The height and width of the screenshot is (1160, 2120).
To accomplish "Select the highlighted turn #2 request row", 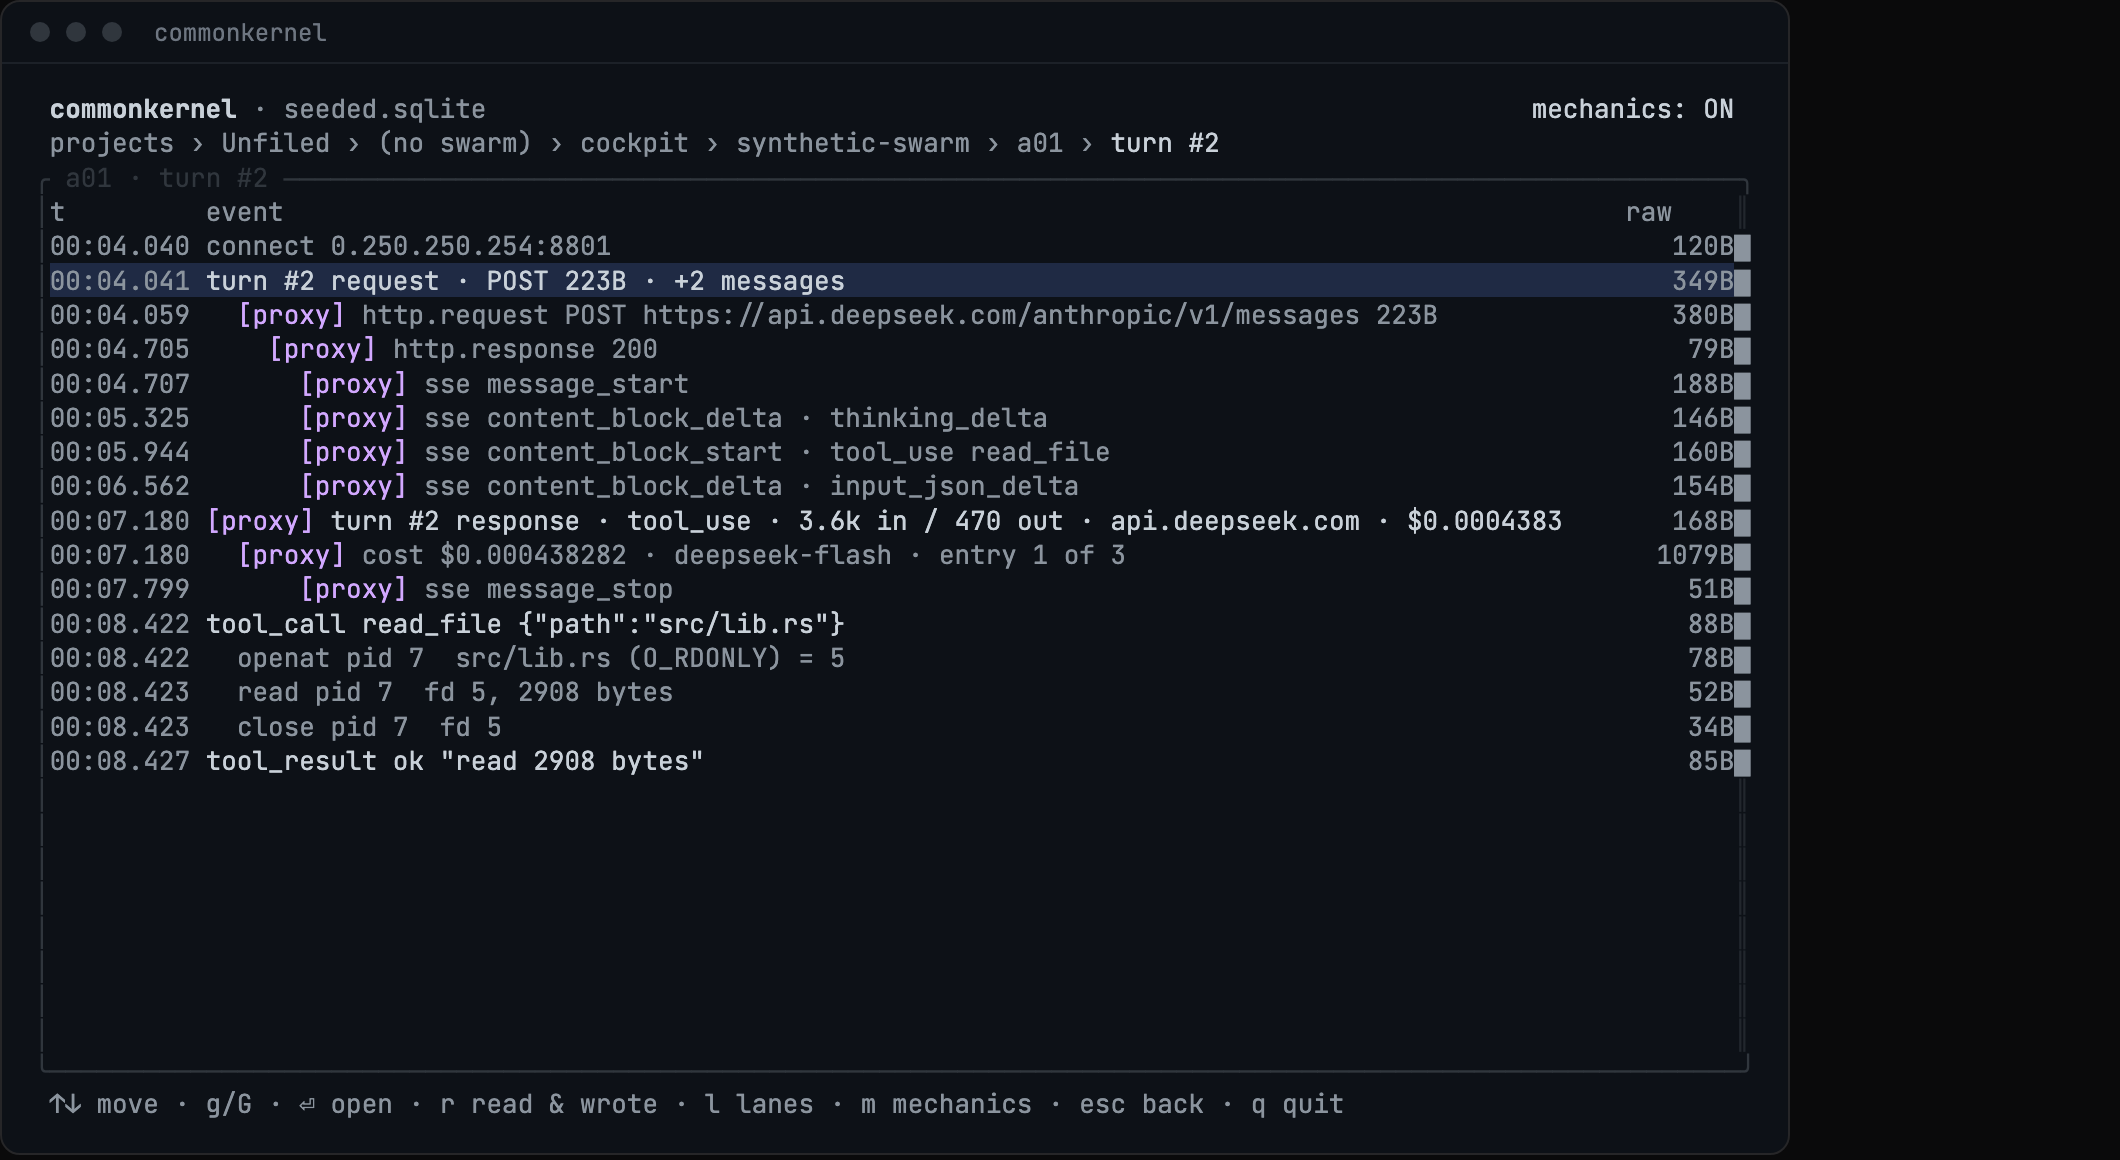I will (894, 281).
